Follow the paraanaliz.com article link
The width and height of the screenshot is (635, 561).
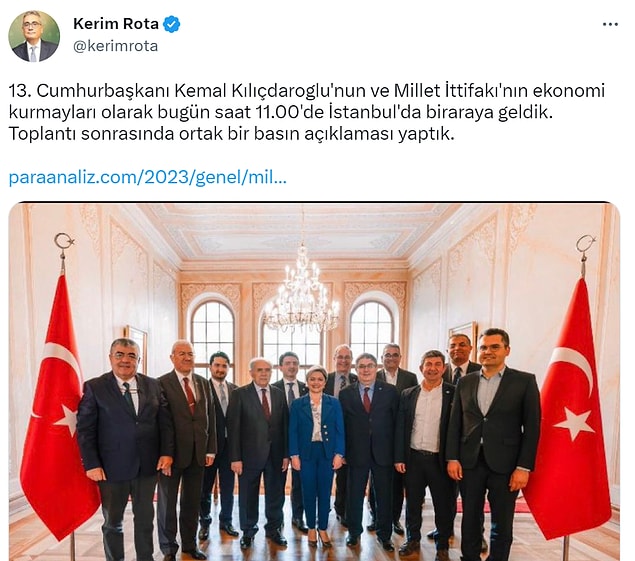(147, 178)
